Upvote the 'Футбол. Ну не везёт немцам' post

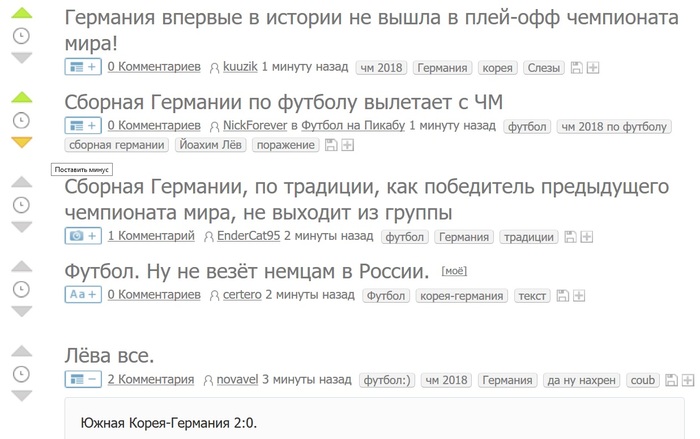21,267
